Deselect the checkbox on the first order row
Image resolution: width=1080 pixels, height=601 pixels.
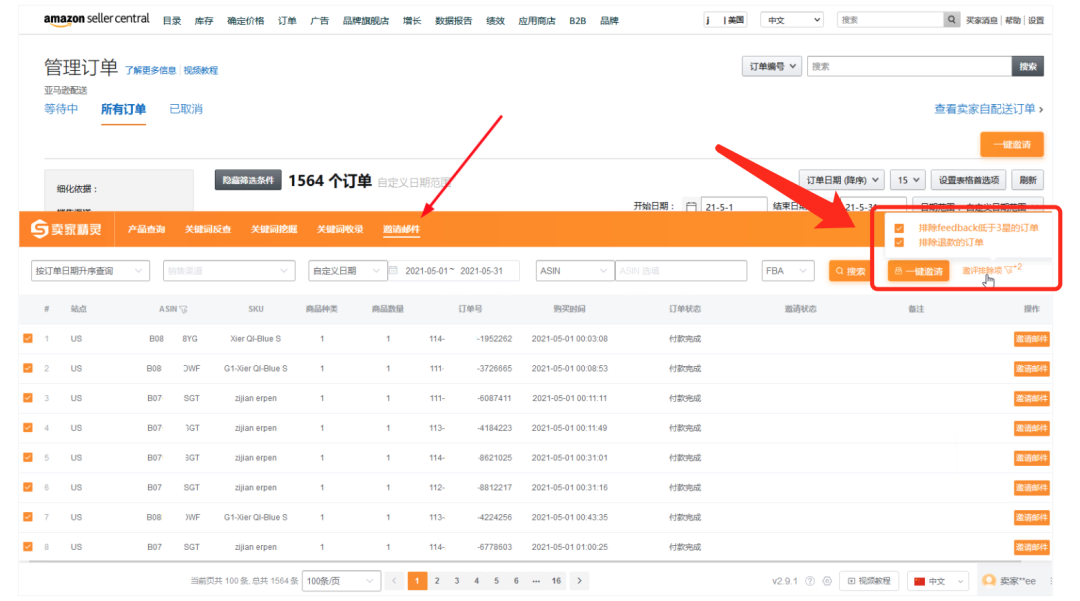click(x=26, y=340)
